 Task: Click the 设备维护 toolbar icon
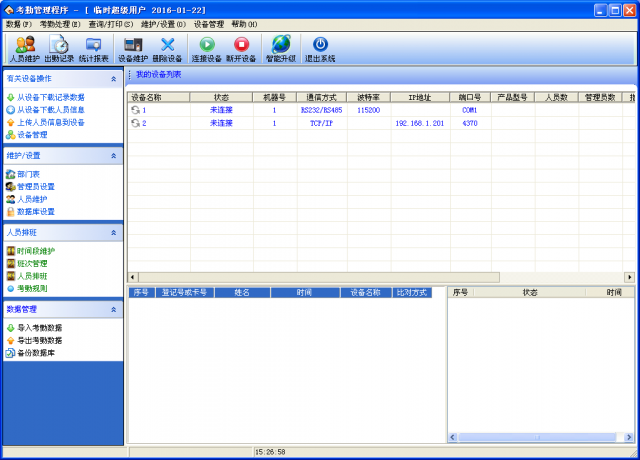pyautogui.click(x=132, y=49)
